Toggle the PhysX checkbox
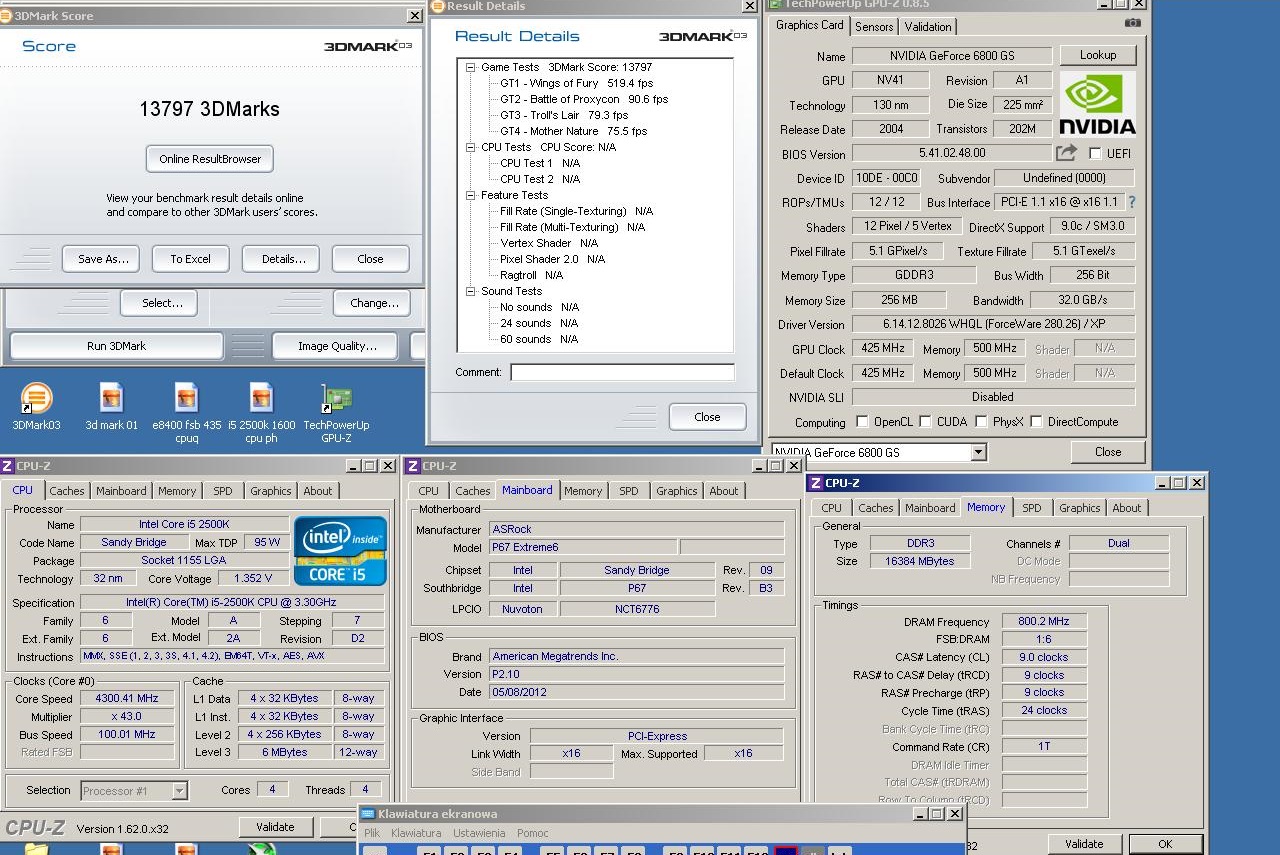 pos(981,422)
